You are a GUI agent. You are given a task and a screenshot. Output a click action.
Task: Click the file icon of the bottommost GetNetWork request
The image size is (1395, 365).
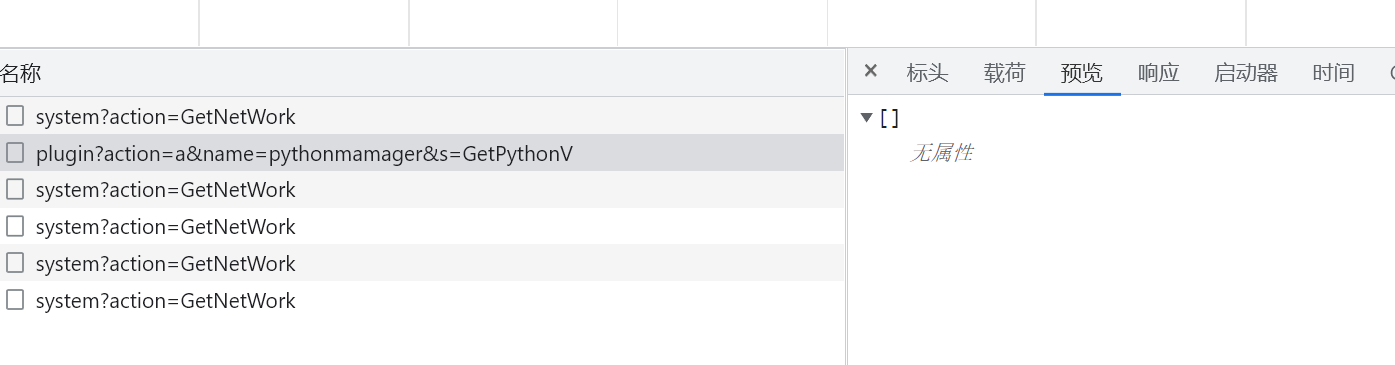click(x=15, y=300)
